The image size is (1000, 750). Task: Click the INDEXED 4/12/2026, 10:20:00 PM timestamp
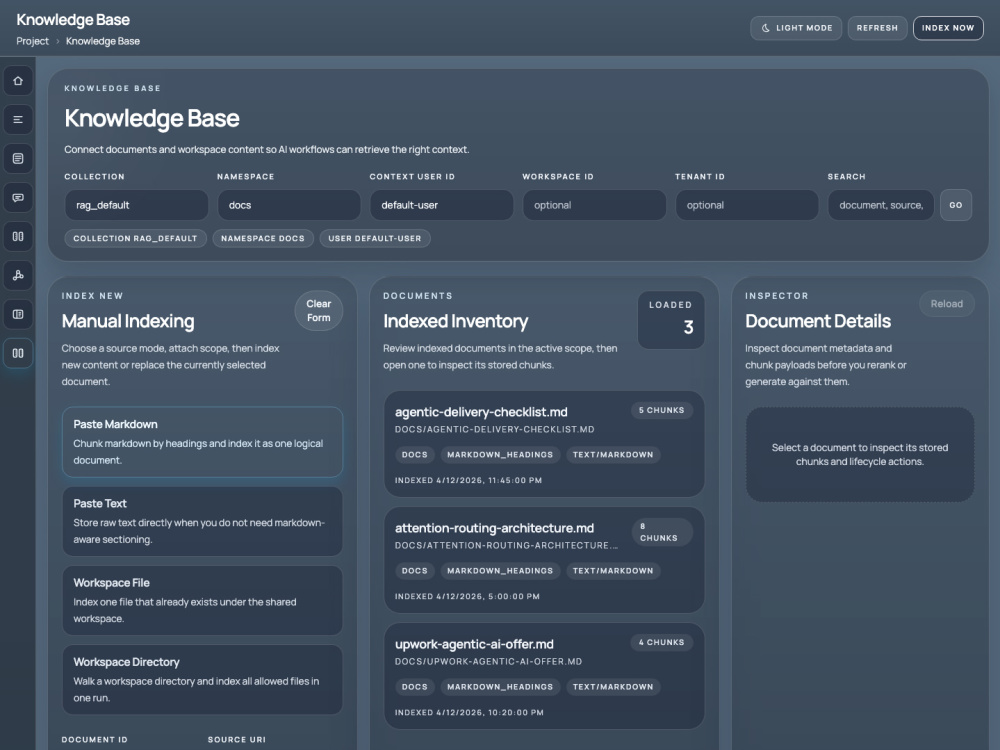coord(469,712)
